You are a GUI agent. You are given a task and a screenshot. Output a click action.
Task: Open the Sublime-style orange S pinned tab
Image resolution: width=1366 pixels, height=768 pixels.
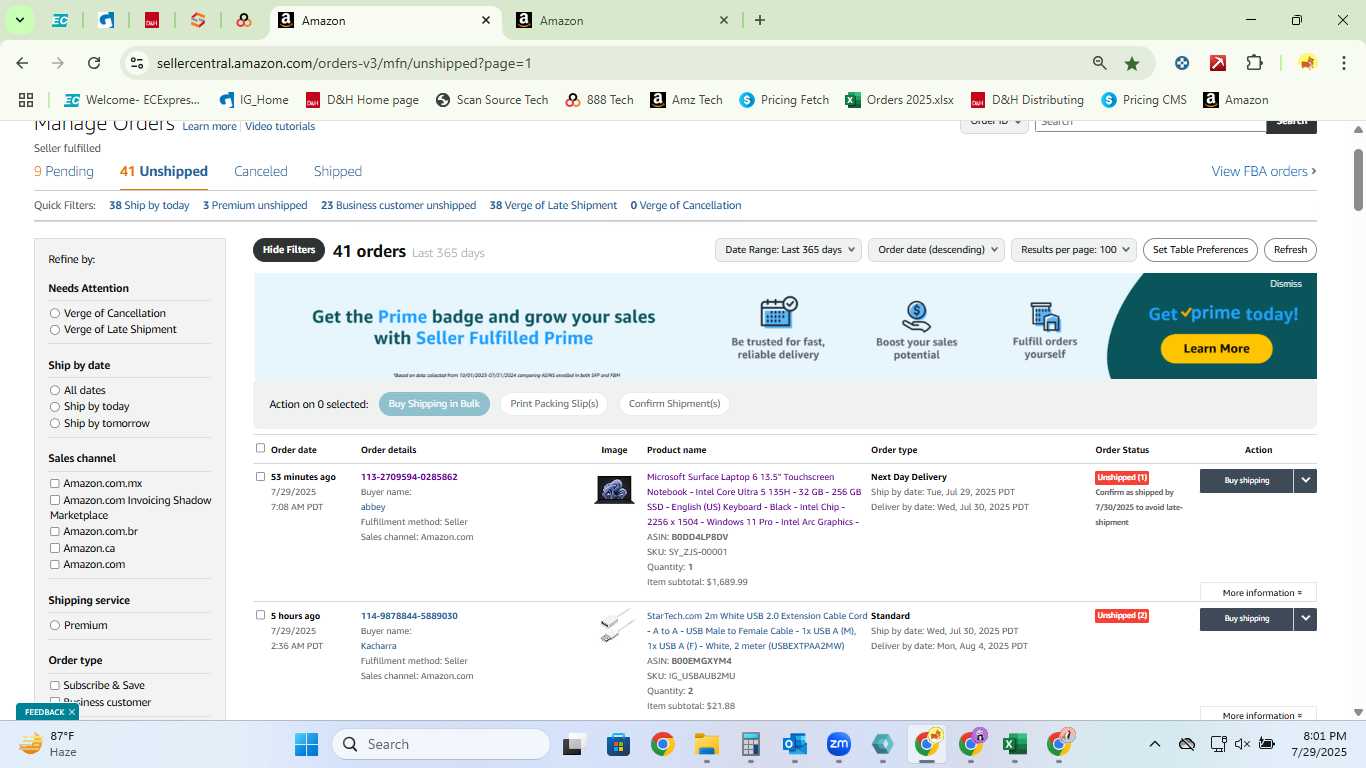pyautogui.click(x=198, y=20)
